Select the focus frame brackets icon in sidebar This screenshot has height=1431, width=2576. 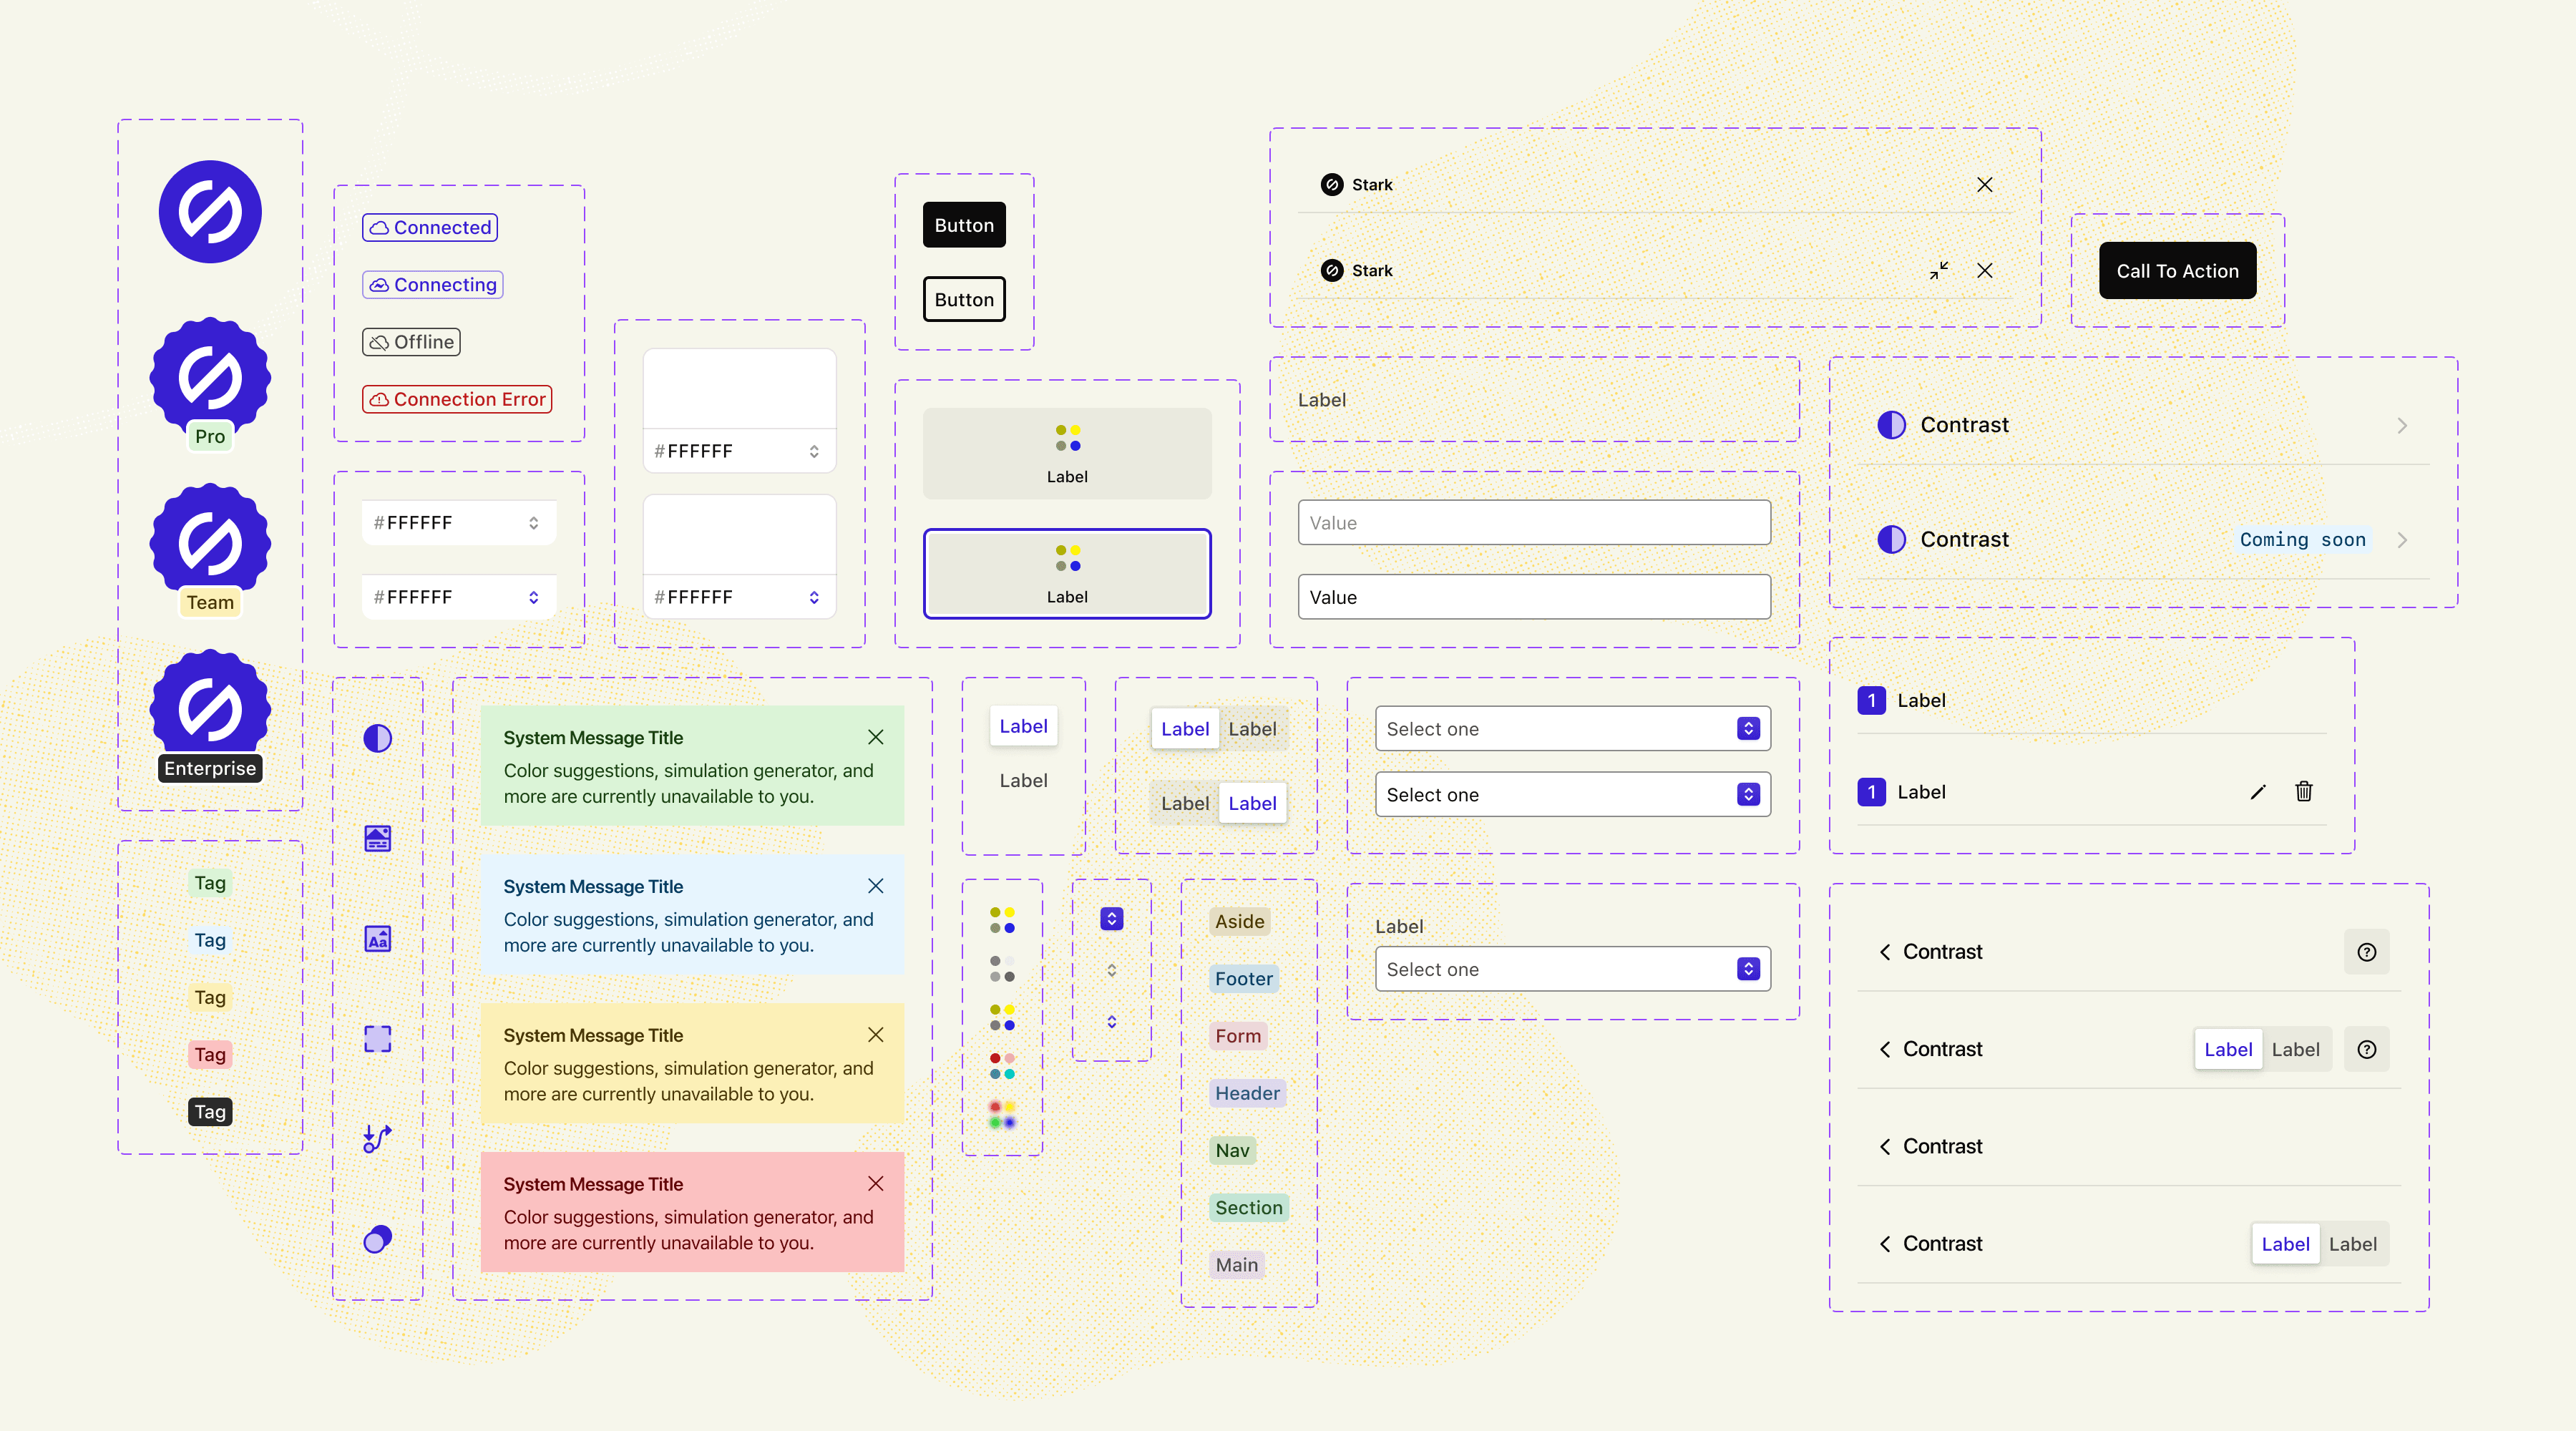tap(377, 1039)
